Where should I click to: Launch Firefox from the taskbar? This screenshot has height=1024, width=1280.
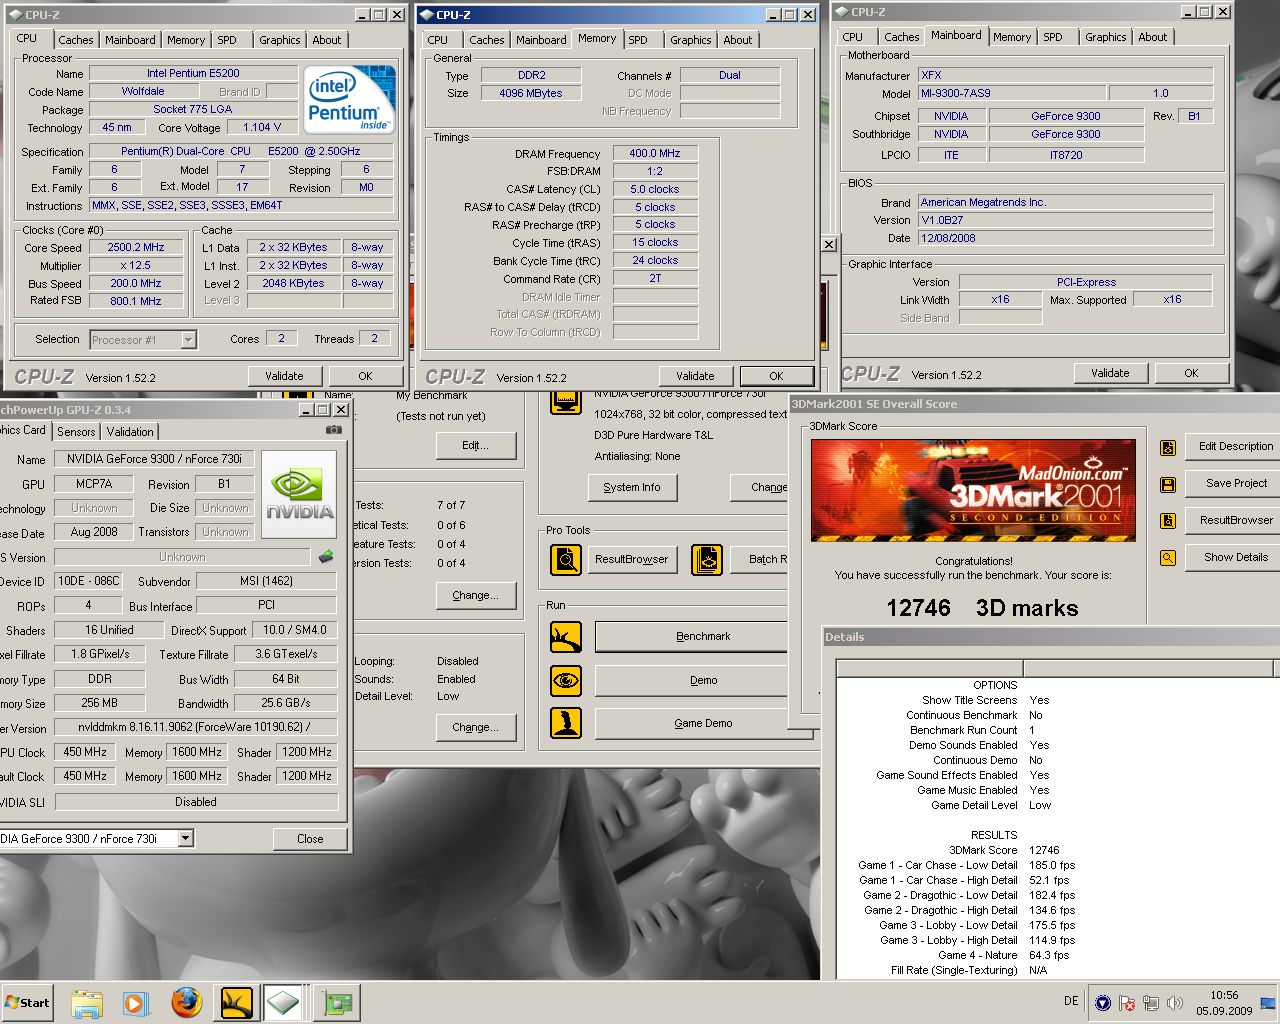[x=186, y=1002]
